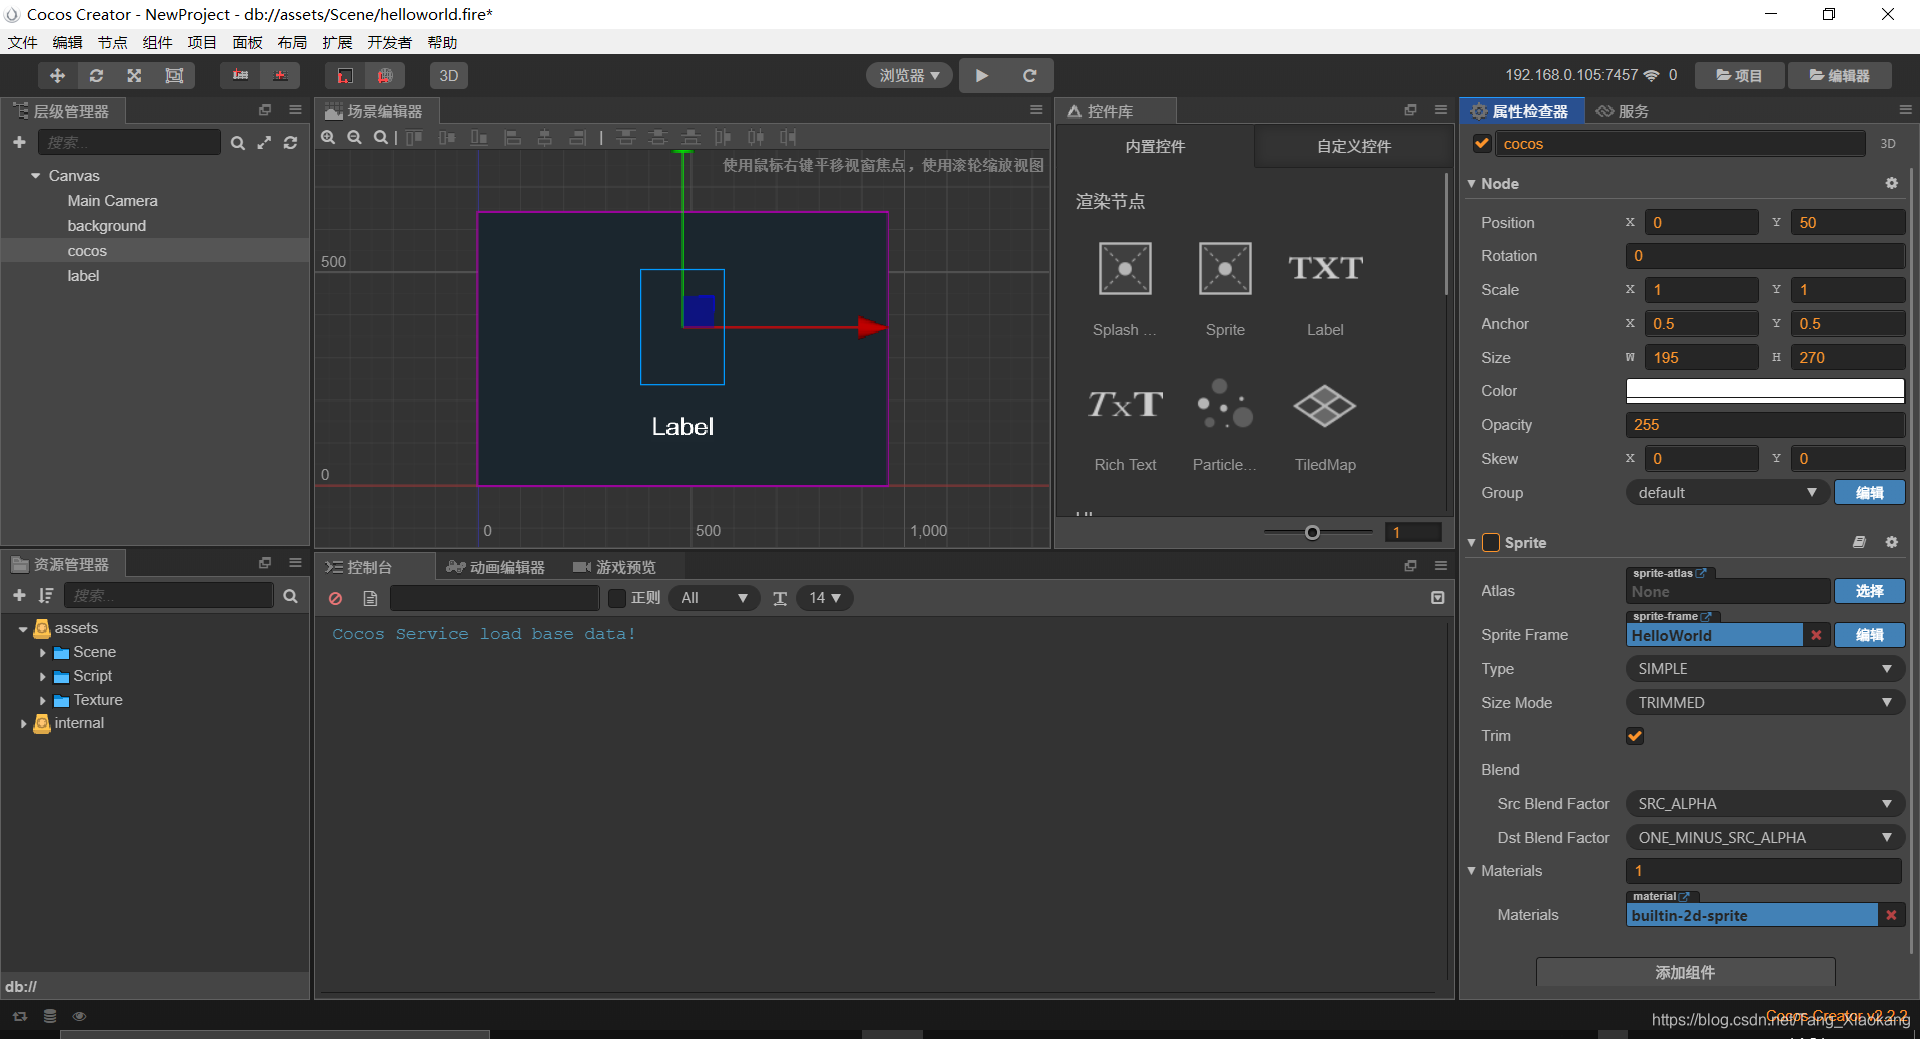The width and height of the screenshot is (1920, 1039).
Task: Collapse the Node properties section
Action: pyautogui.click(x=1472, y=184)
